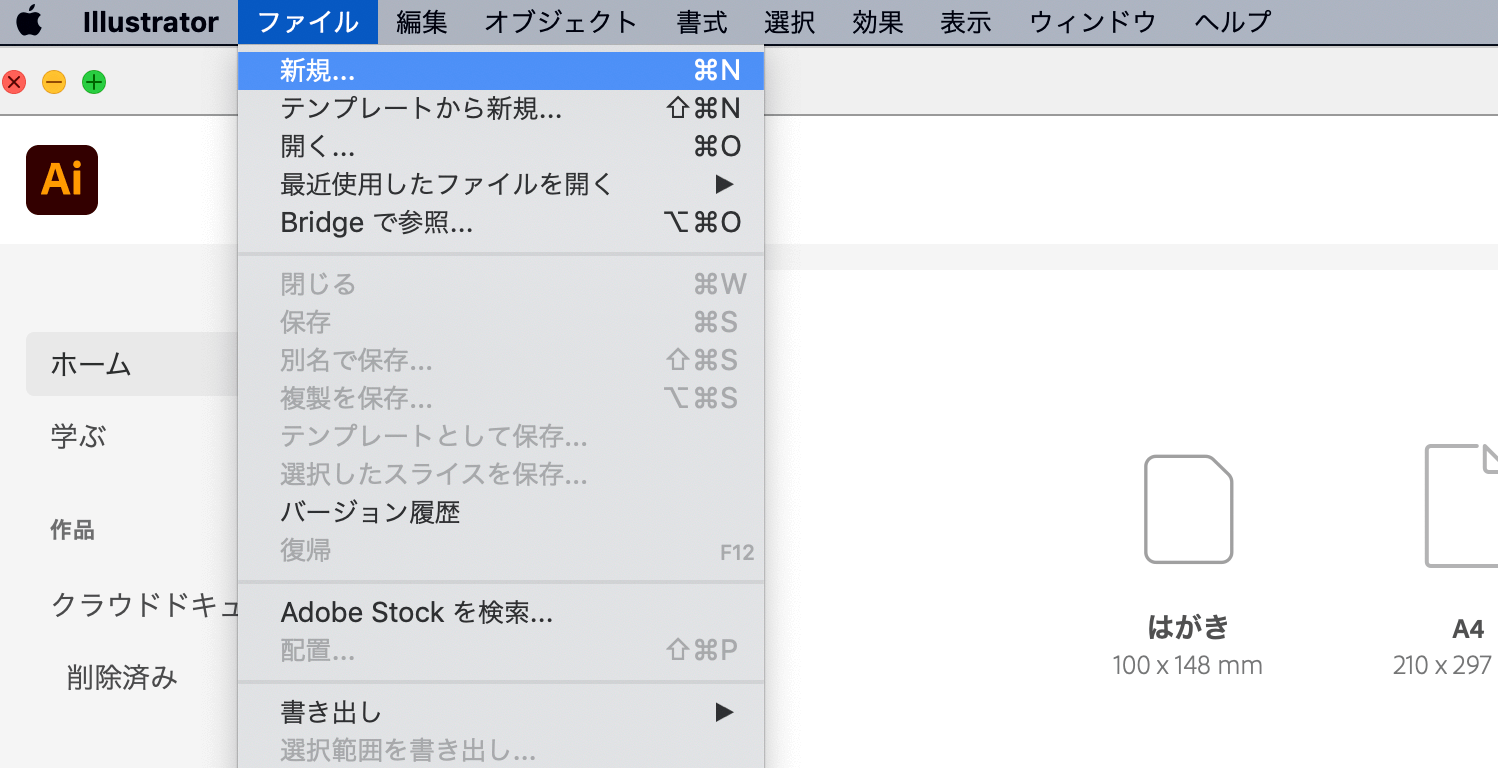Choose テンプレートから新規... menu item
The width and height of the screenshot is (1498, 768).
tap(501, 108)
